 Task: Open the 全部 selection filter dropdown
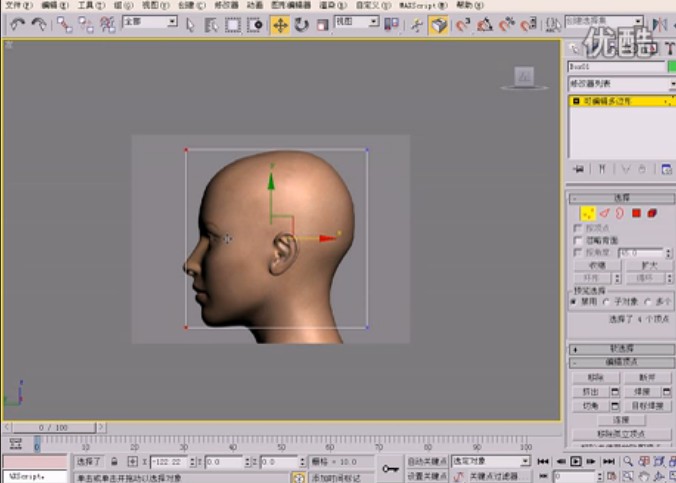point(149,22)
